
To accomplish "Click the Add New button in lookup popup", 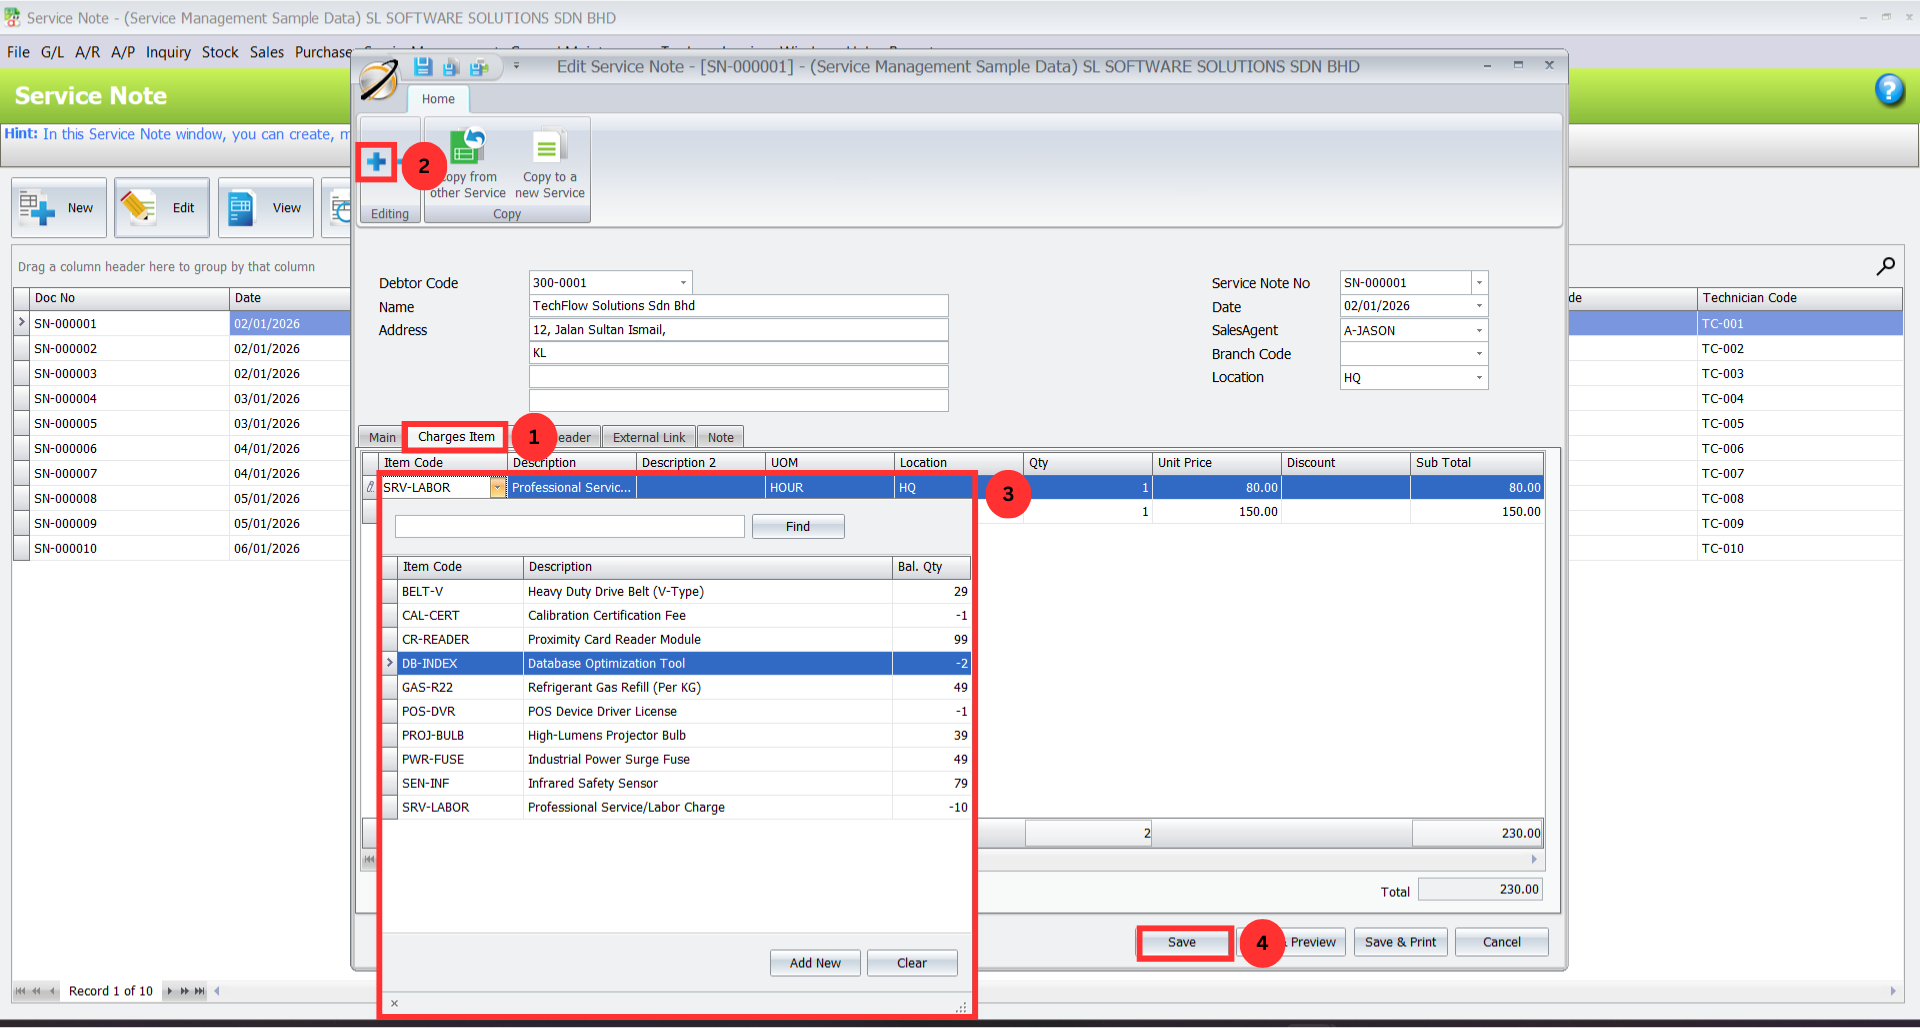I will (814, 963).
